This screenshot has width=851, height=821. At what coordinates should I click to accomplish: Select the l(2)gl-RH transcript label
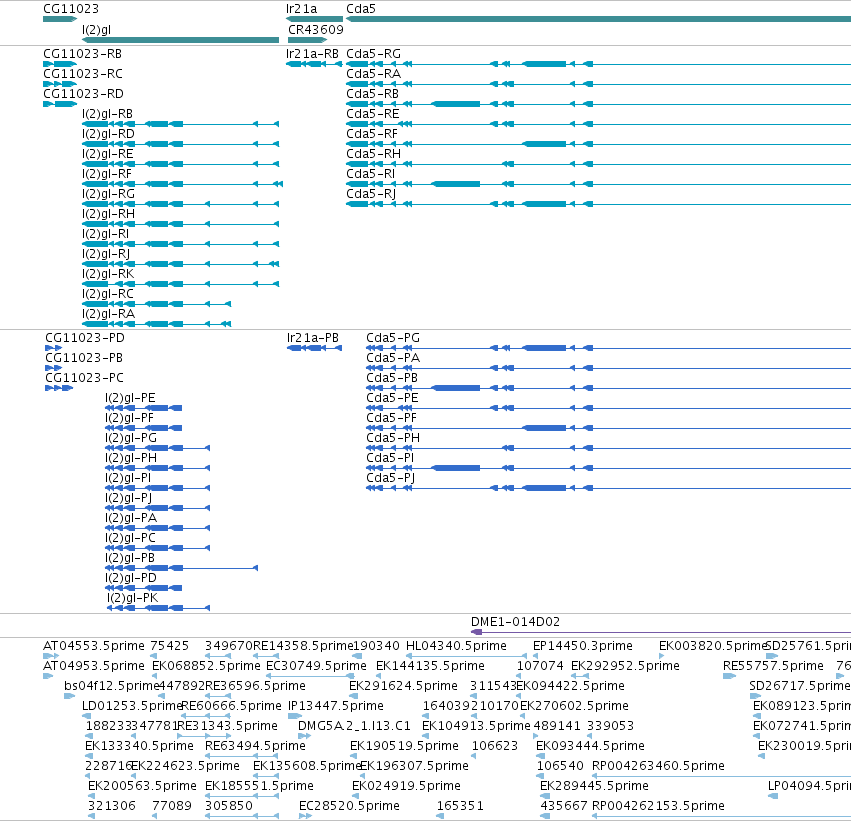click(x=109, y=214)
